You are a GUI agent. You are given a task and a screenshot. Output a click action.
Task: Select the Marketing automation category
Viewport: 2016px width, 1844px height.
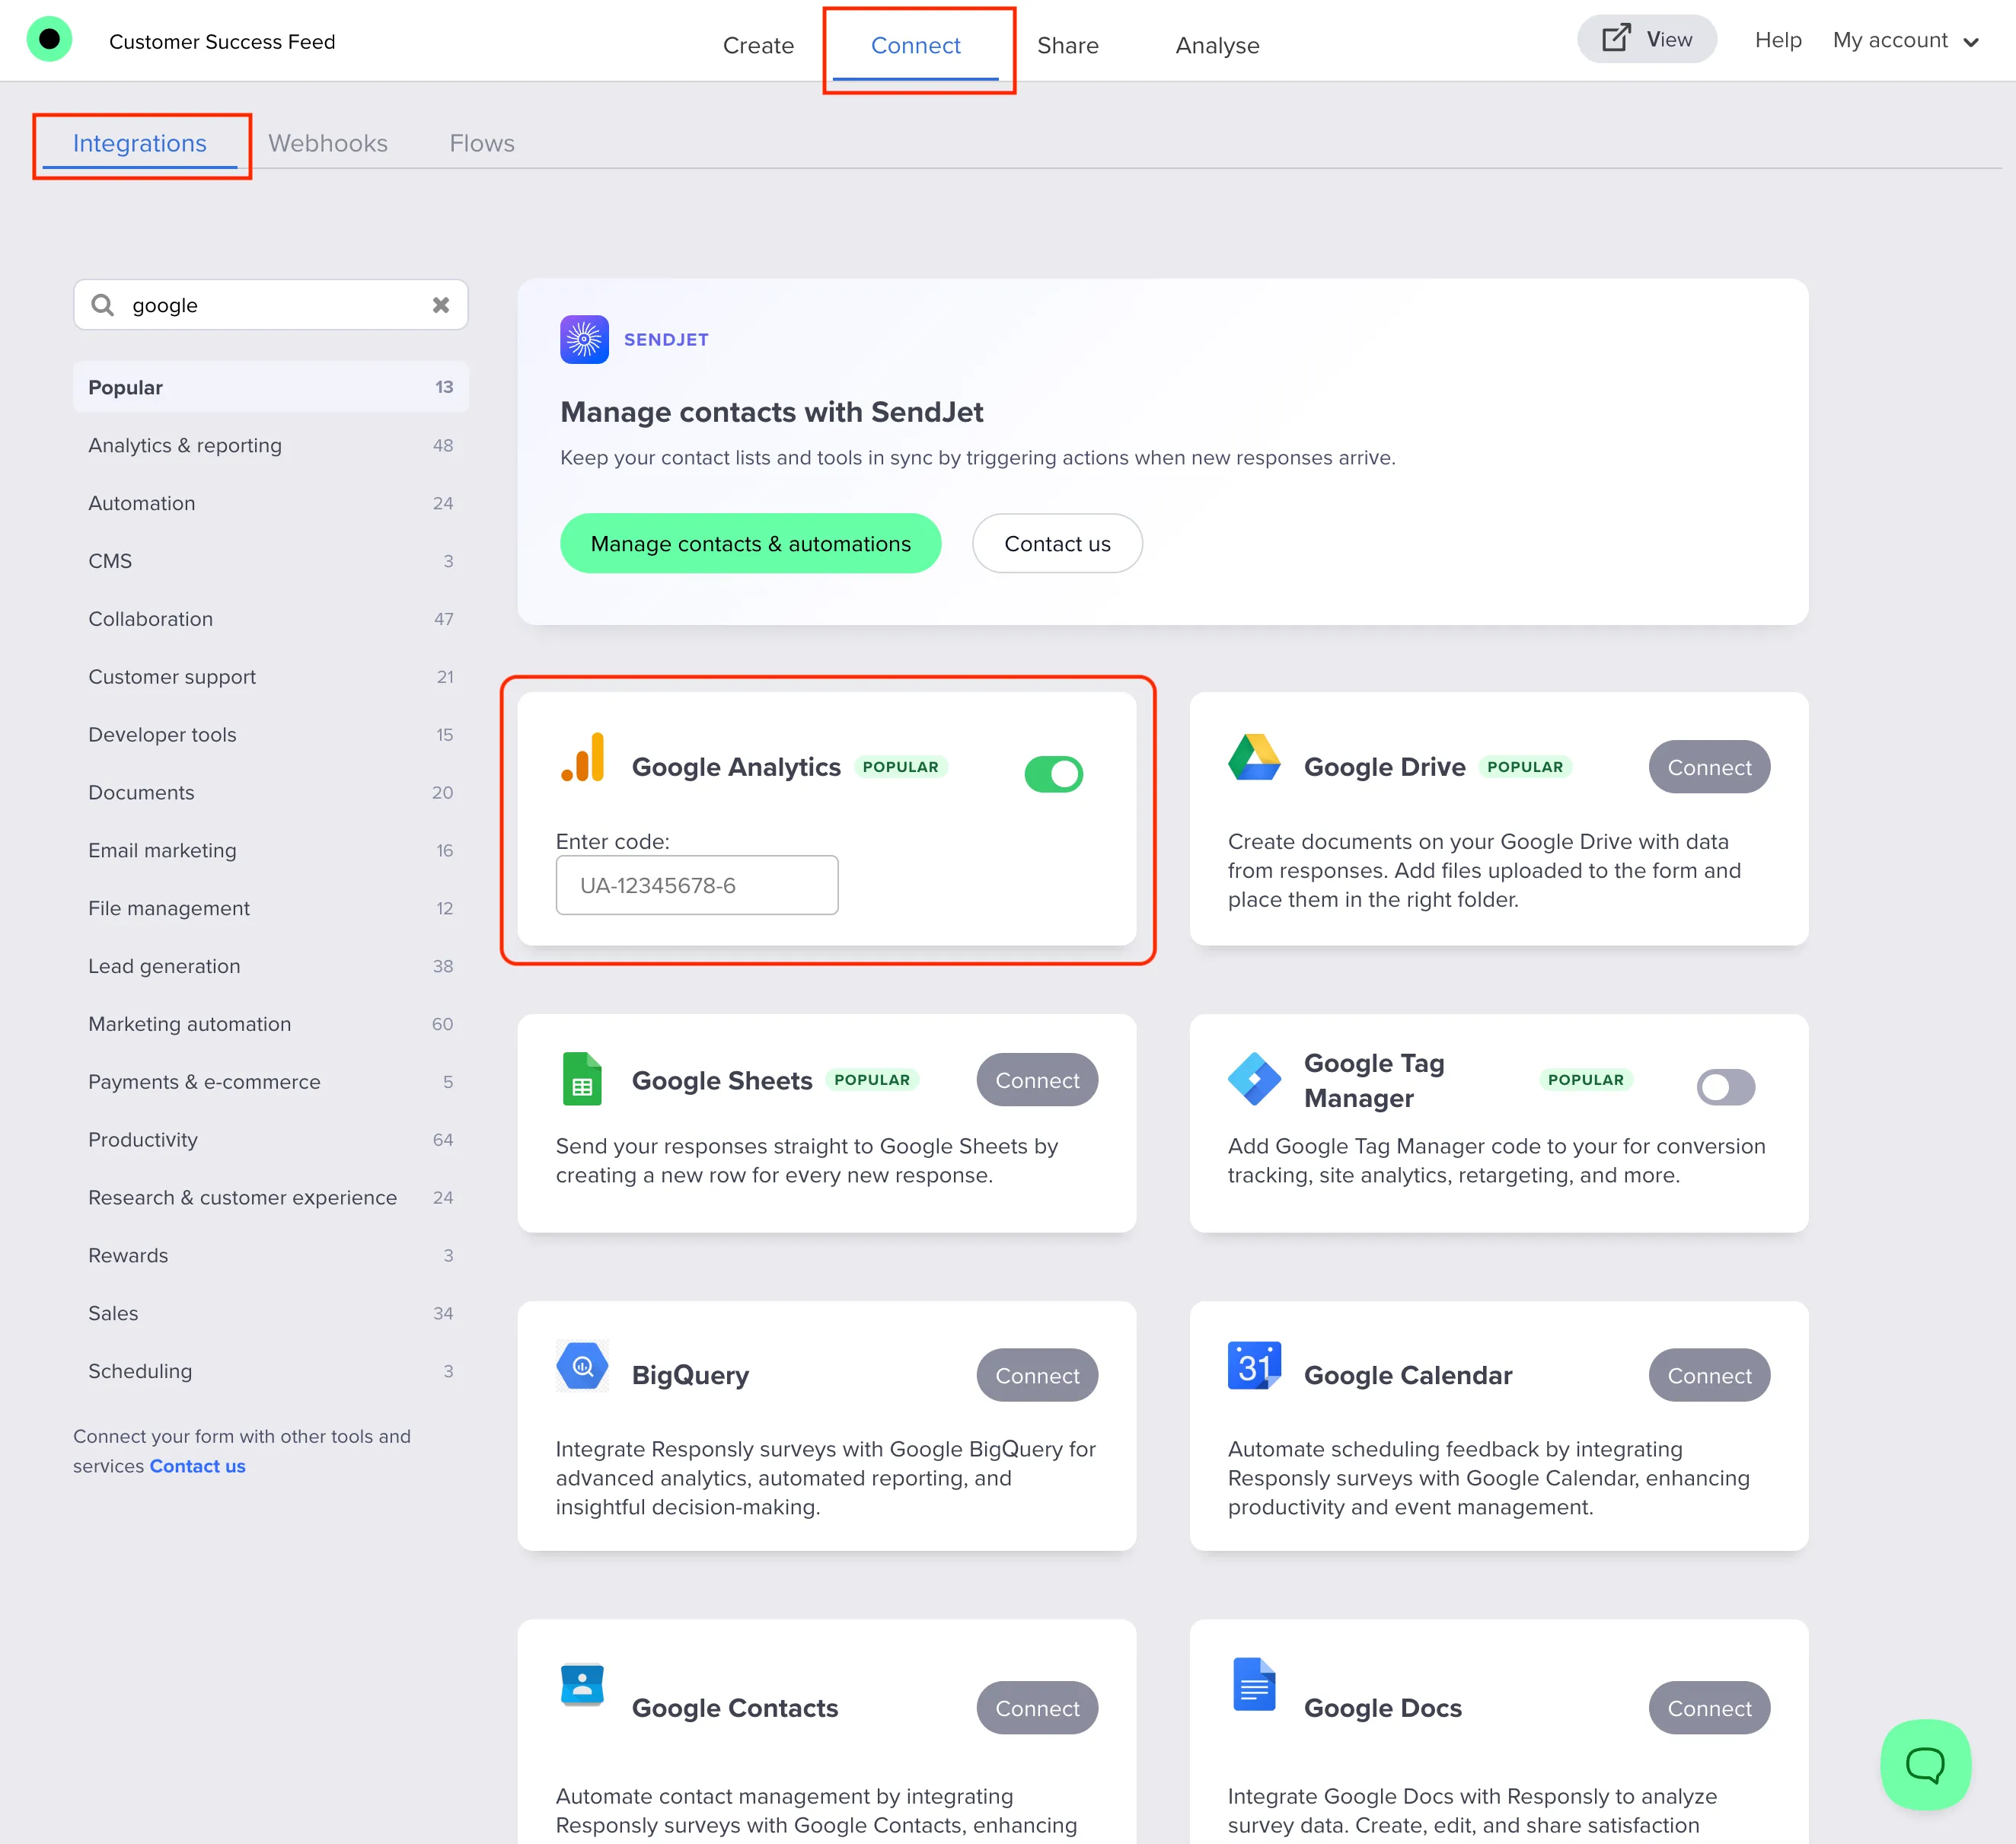271,1024
